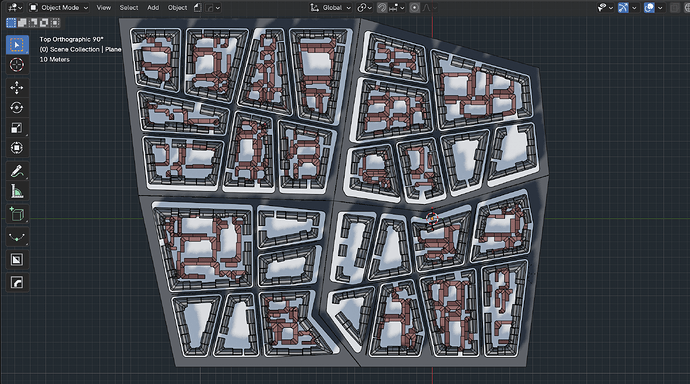Viewport: 690px width, 384px height.
Task: Select the Move tool
Action: coord(17,88)
